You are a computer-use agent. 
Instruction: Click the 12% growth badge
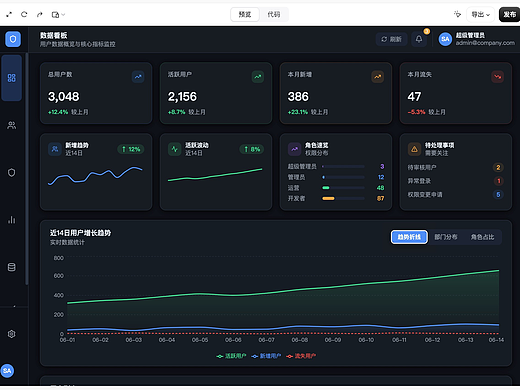coord(131,149)
